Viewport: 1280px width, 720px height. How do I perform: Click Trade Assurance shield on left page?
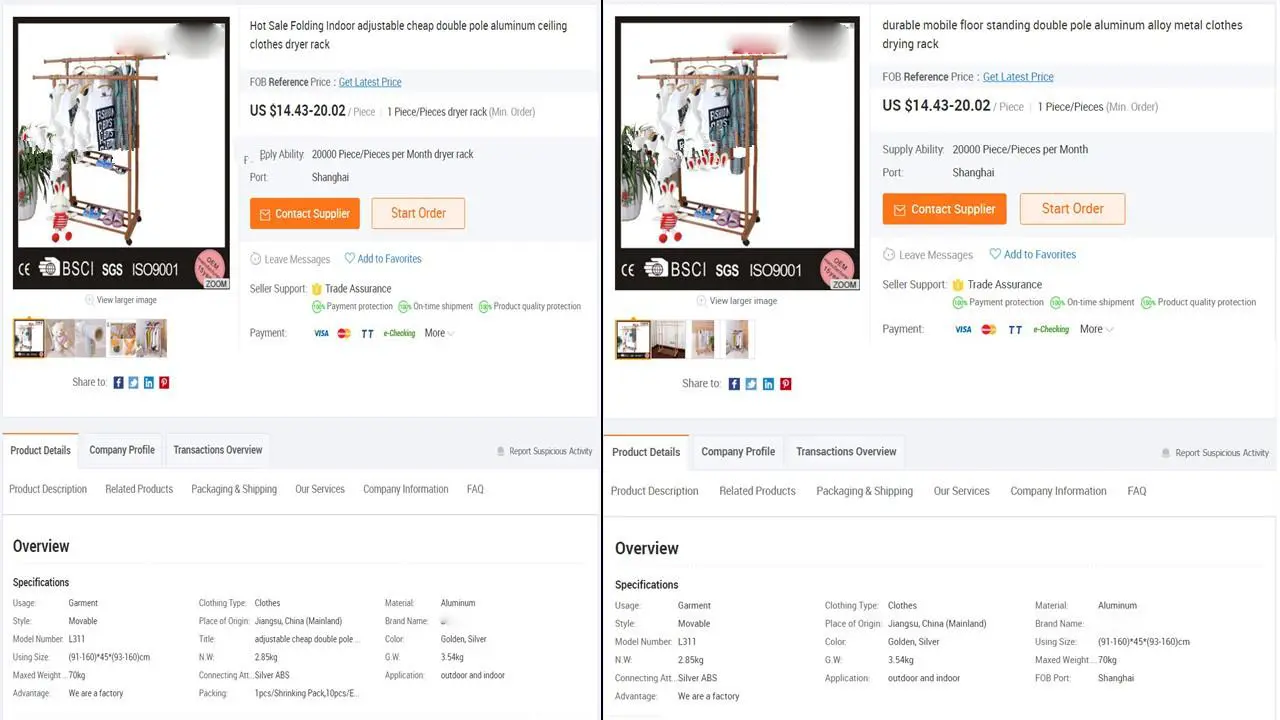317,289
